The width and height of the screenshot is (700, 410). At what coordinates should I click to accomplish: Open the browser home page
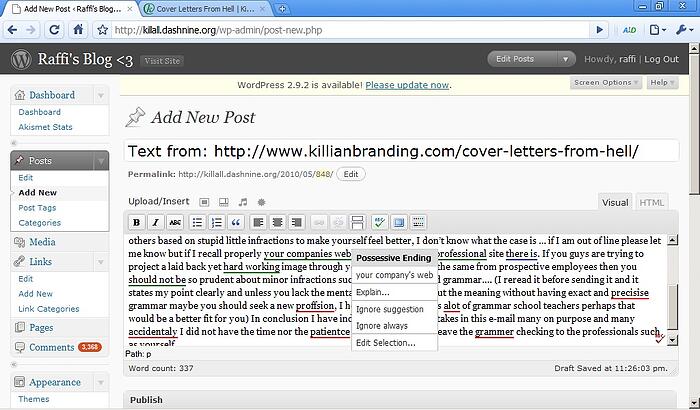pos(78,30)
